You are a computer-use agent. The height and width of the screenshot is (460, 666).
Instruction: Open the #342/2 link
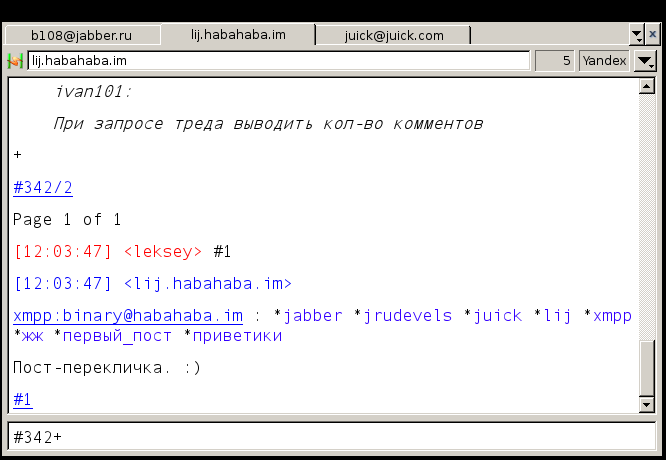[43, 187]
